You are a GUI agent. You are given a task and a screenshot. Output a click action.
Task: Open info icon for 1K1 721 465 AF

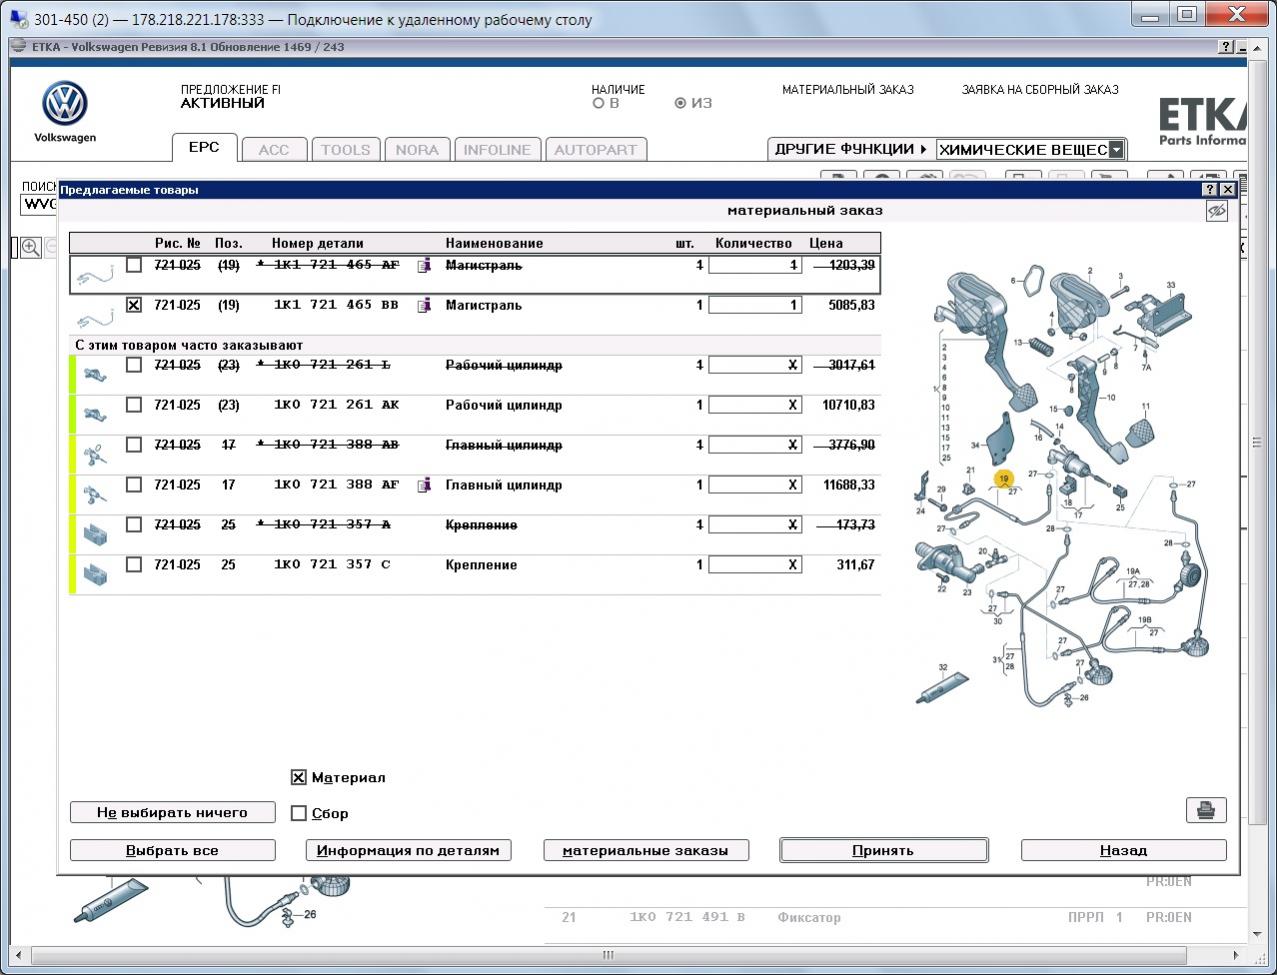coord(424,265)
